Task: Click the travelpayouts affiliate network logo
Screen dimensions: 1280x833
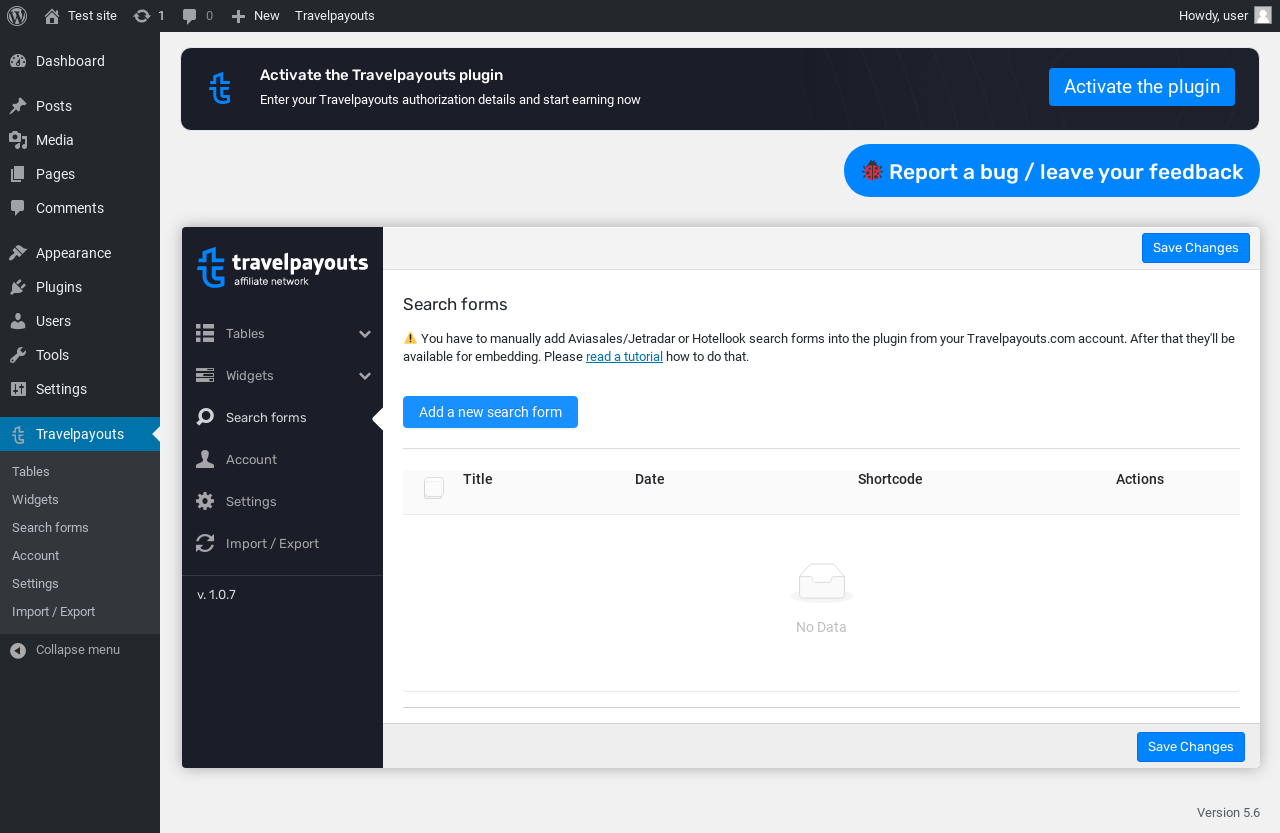Action: pos(283,267)
